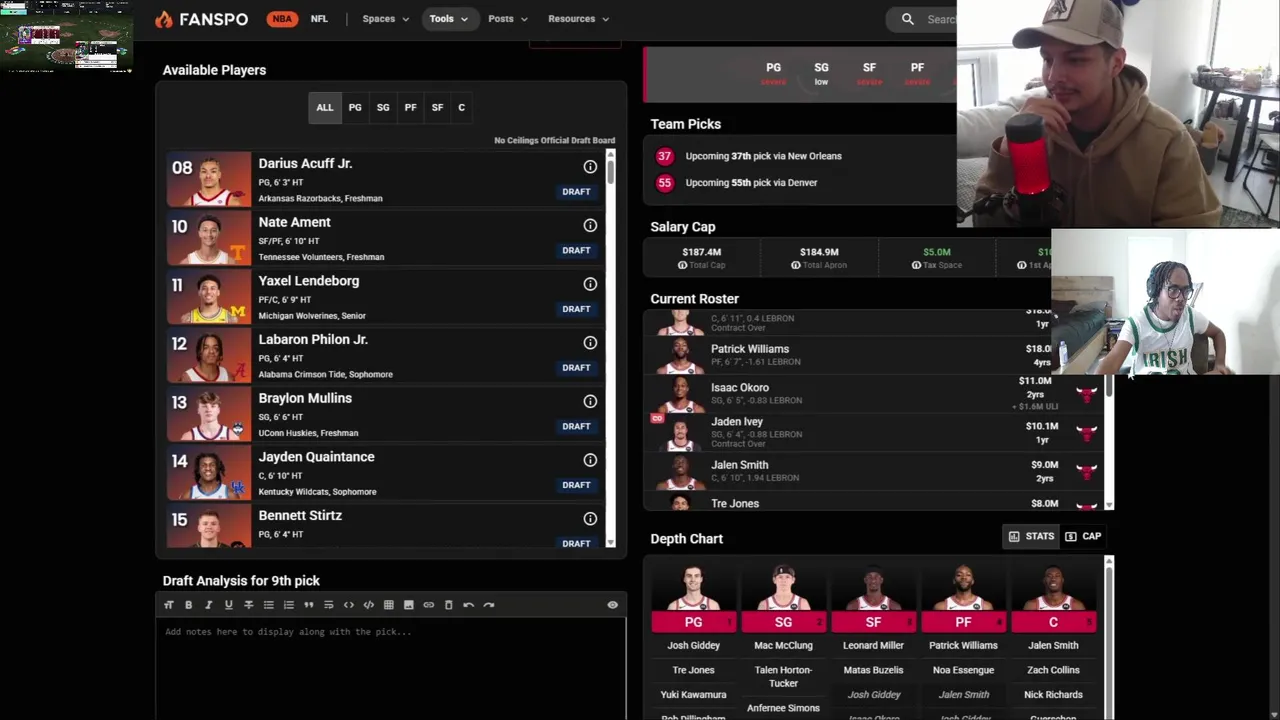The height and width of the screenshot is (720, 1280).
Task: Filter available players by PG
Action: pos(355,108)
